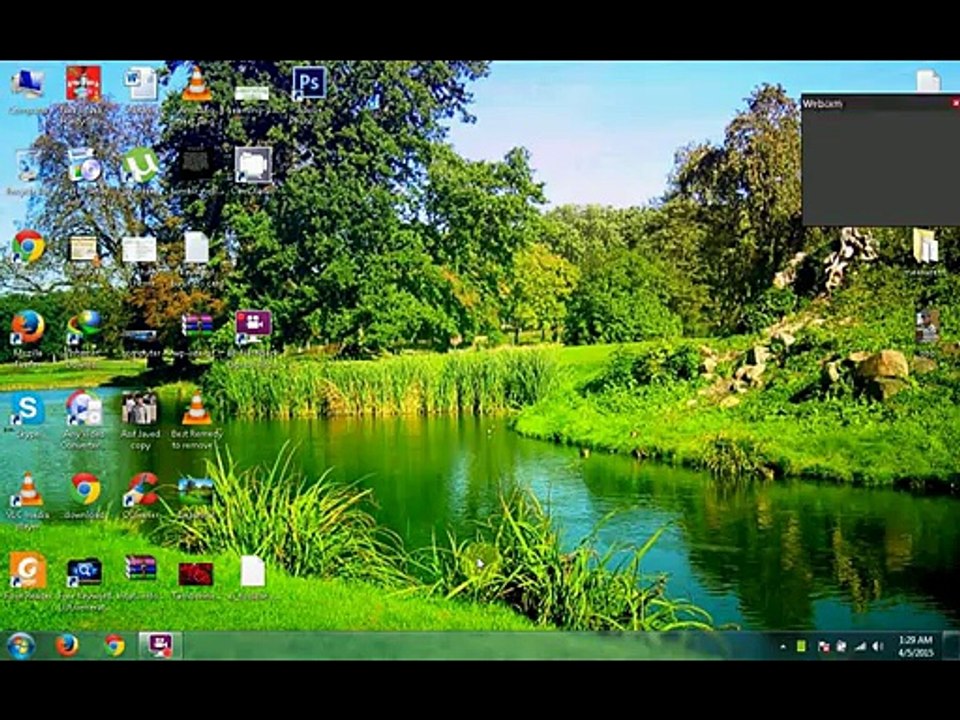Open the Computer desktop icon
Image resolution: width=960 pixels, height=720 pixels.
pyautogui.click(x=28, y=84)
